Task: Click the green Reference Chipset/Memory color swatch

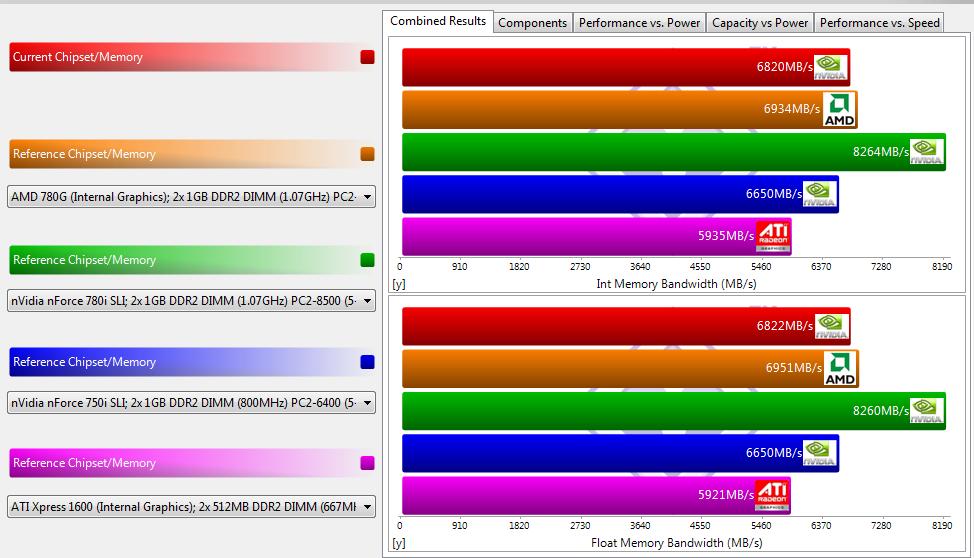Action: click(367, 260)
